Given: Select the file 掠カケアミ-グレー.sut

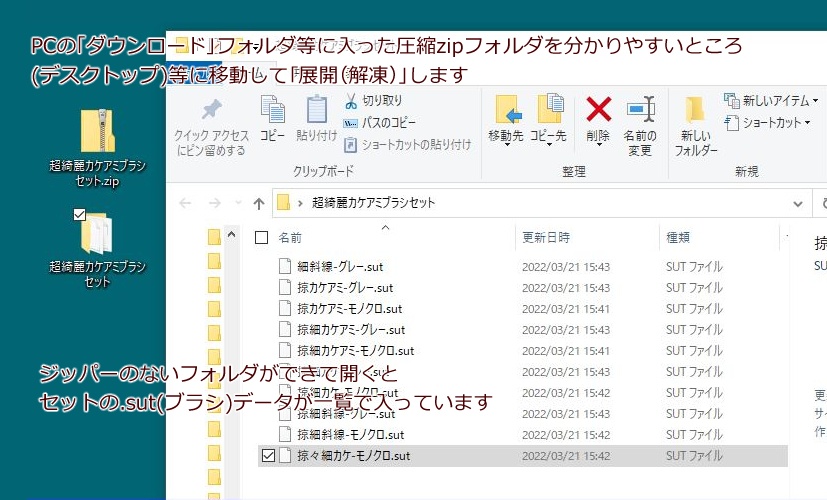Looking at the screenshot, I should pos(345,288).
